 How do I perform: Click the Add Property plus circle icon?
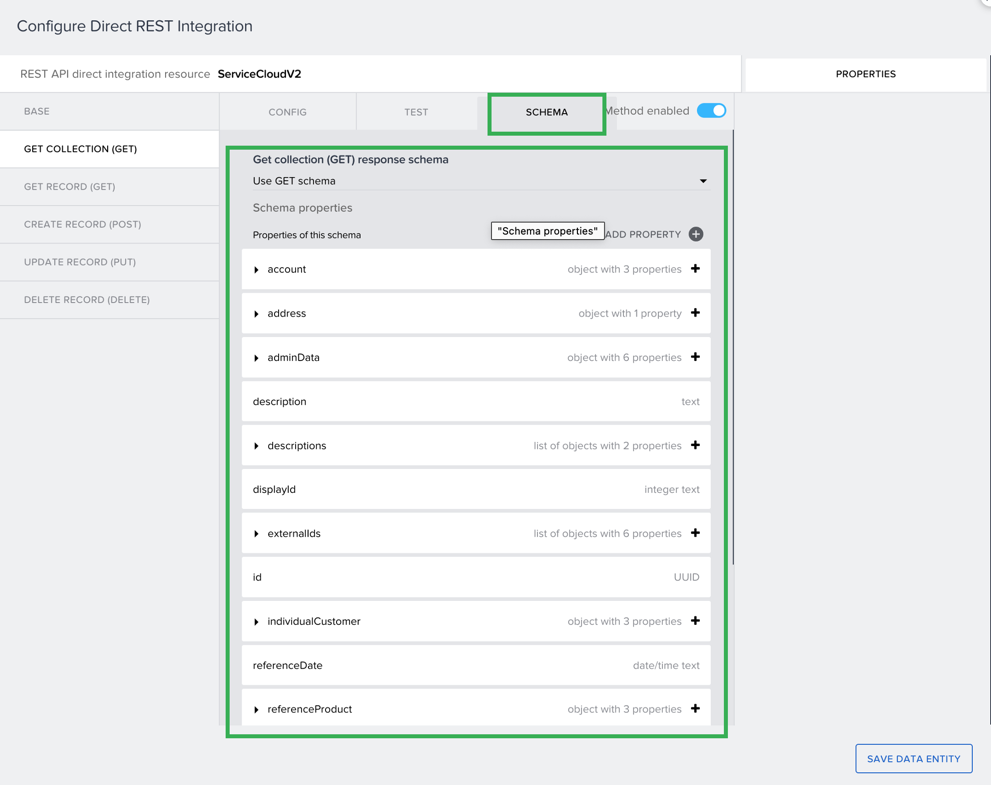click(696, 234)
